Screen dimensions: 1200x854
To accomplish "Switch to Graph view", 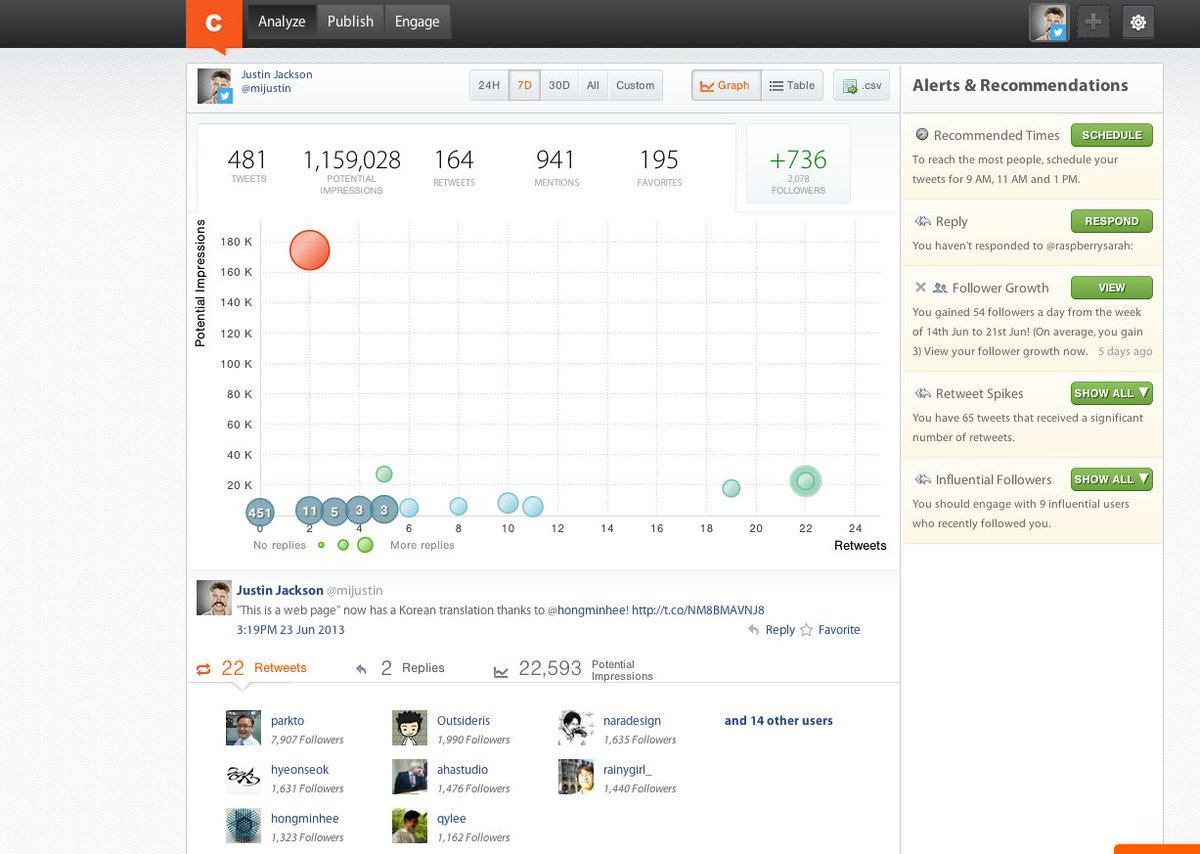I will tap(726, 86).
